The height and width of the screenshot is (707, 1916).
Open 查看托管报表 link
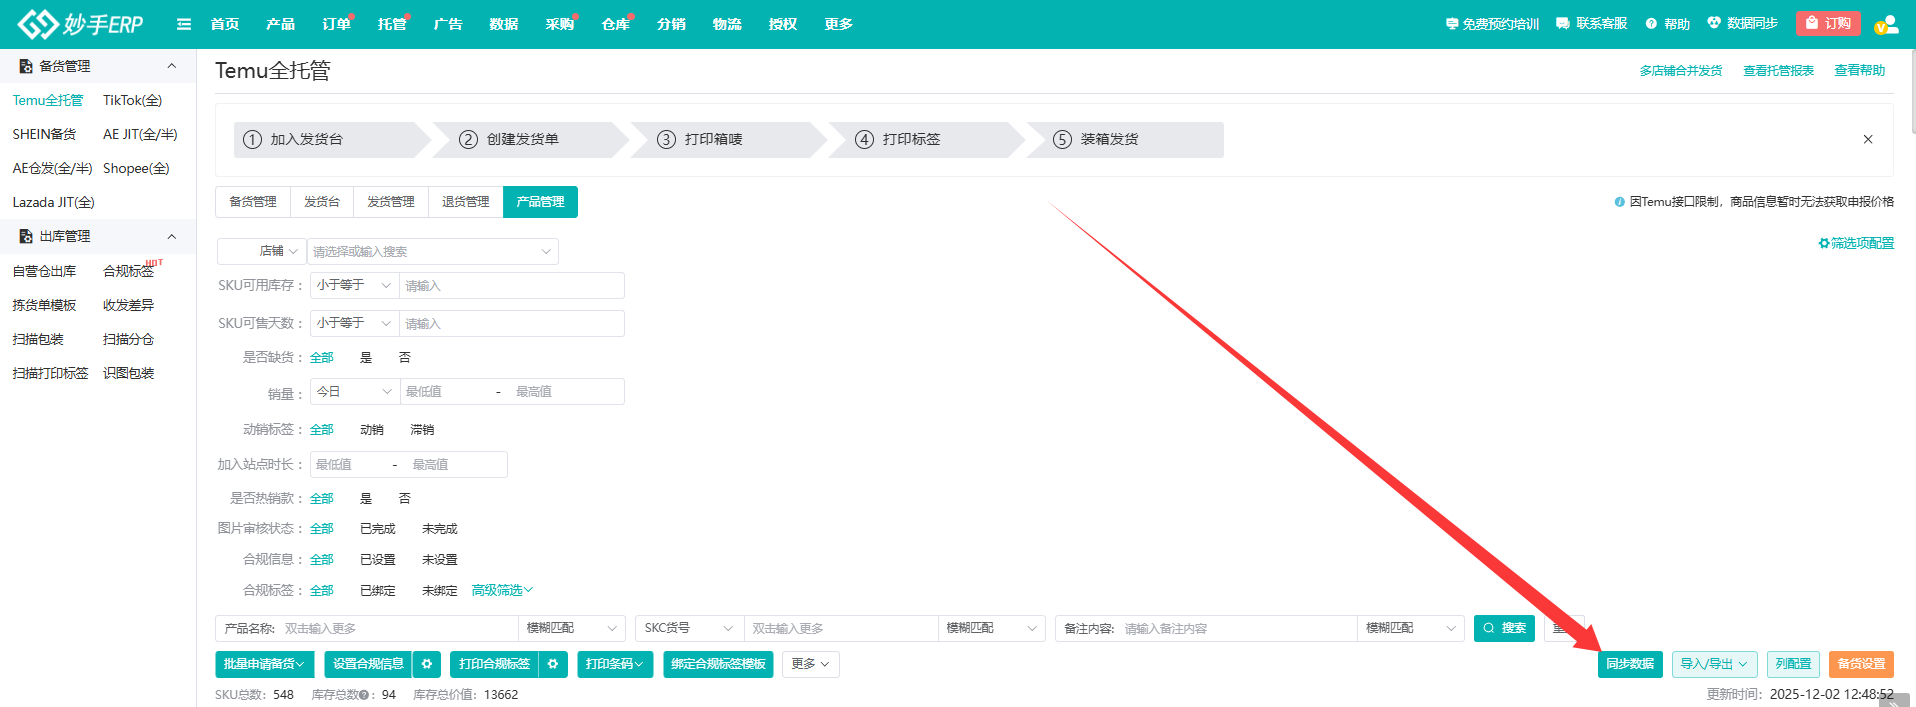1778,70
